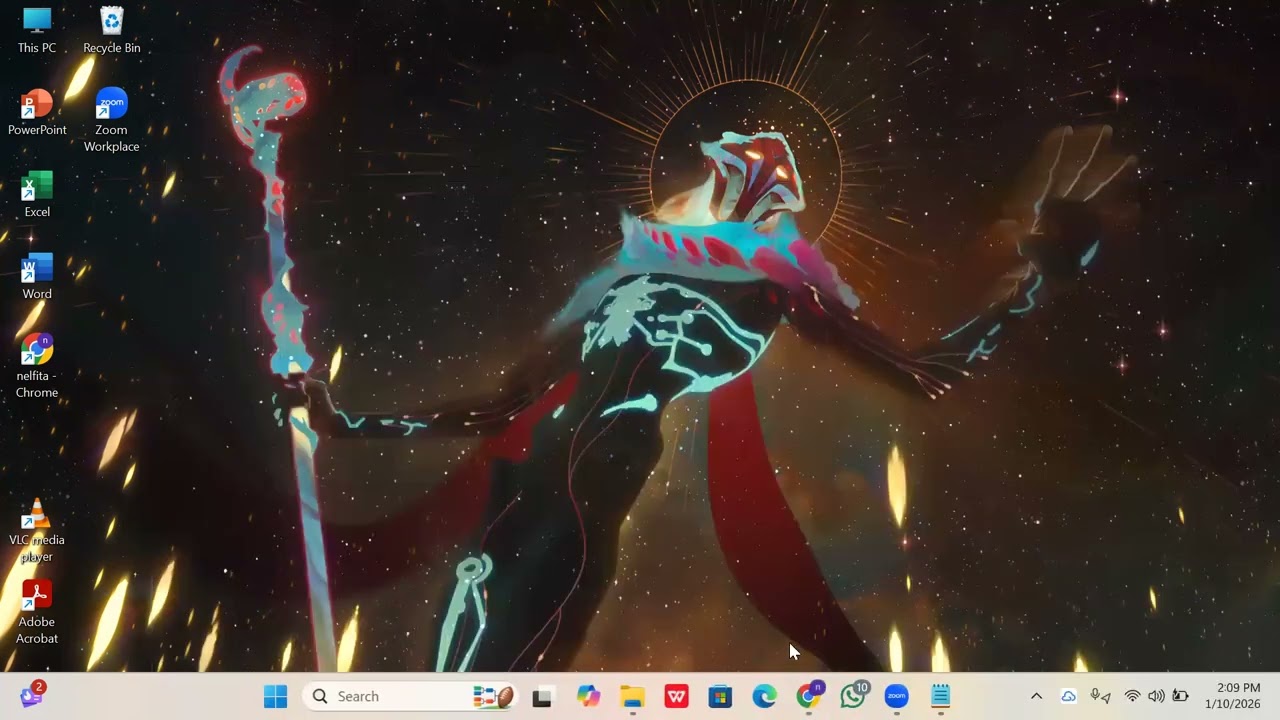Image resolution: width=1280 pixels, height=720 pixels.
Task: Open WPS Office from the taskbar
Action: pyautogui.click(x=677, y=697)
